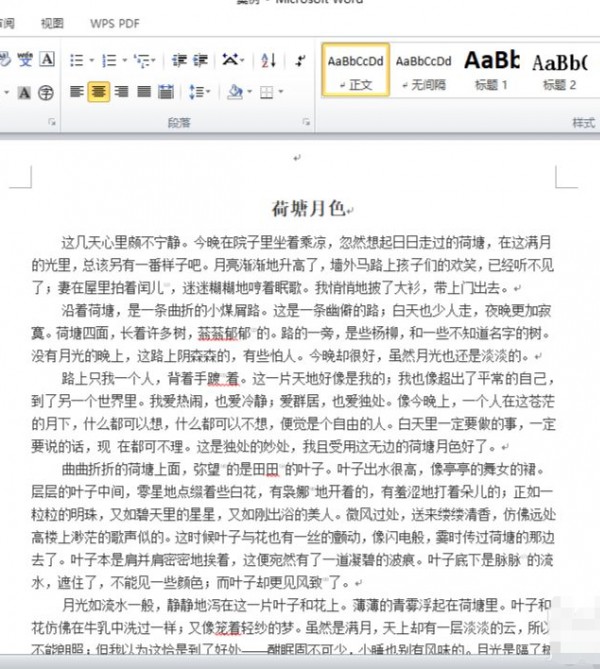Click the phonetic guide icon
Viewport: 600px width, 669px height.
pyautogui.click(x=25, y=59)
